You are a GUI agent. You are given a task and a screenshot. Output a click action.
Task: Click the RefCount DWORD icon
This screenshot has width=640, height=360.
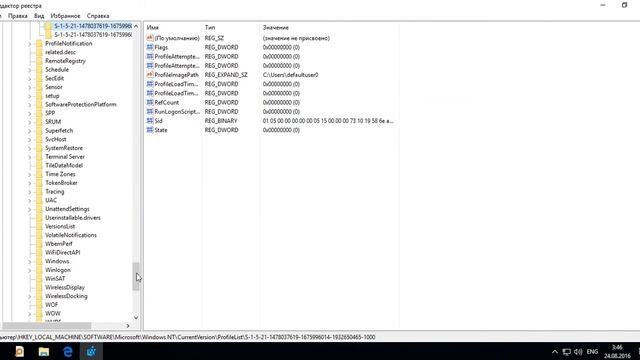tap(150, 102)
